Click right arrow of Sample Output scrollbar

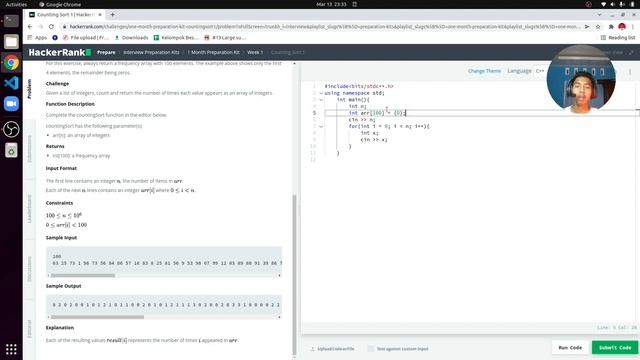(x=280, y=317)
